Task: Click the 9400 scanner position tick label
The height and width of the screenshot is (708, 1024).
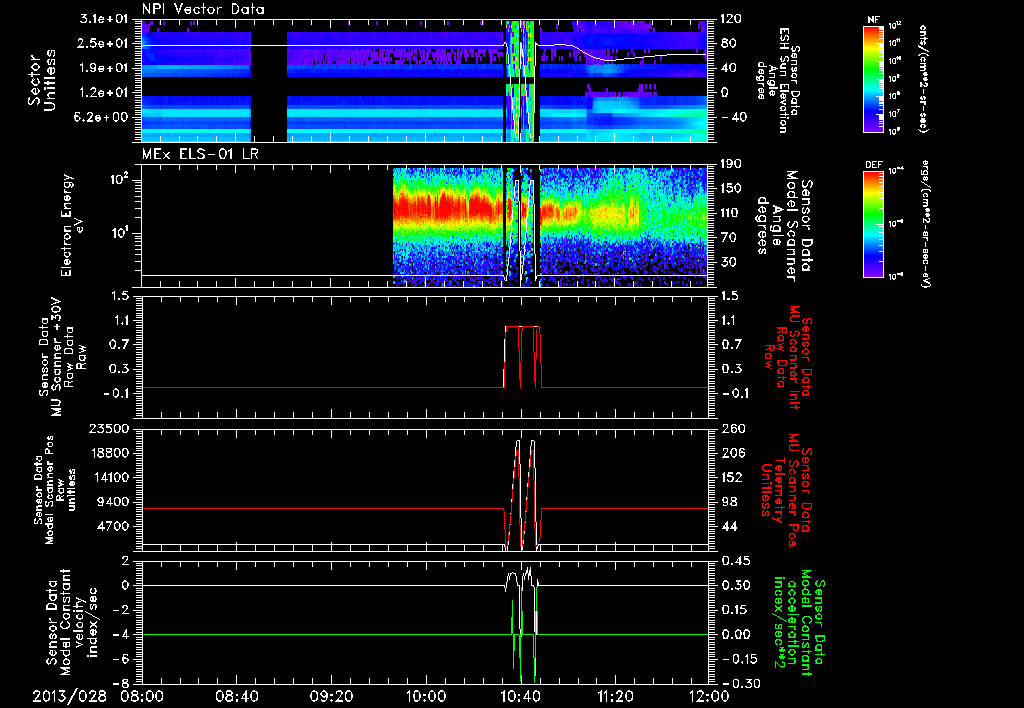Action: click(x=113, y=502)
